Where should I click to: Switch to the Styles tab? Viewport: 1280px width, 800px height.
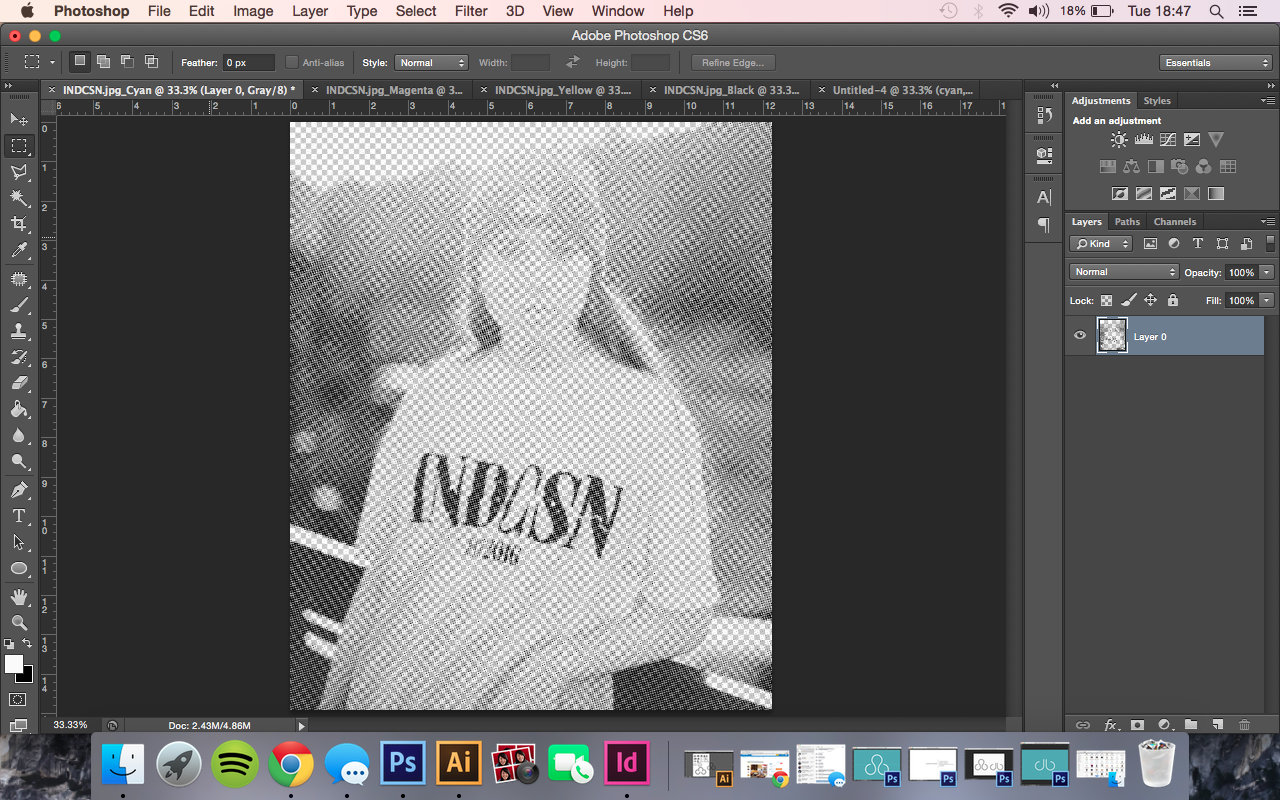(x=1157, y=101)
